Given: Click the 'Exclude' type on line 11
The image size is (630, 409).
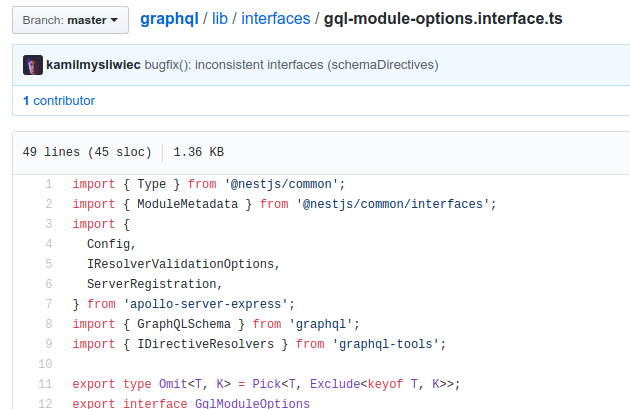Looking at the screenshot, I should (335, 384).
